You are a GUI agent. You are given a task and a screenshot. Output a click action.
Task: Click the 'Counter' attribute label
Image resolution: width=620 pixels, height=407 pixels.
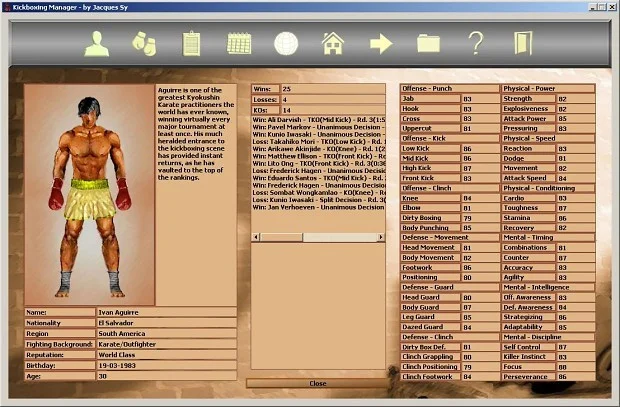[x=528, y=257]
